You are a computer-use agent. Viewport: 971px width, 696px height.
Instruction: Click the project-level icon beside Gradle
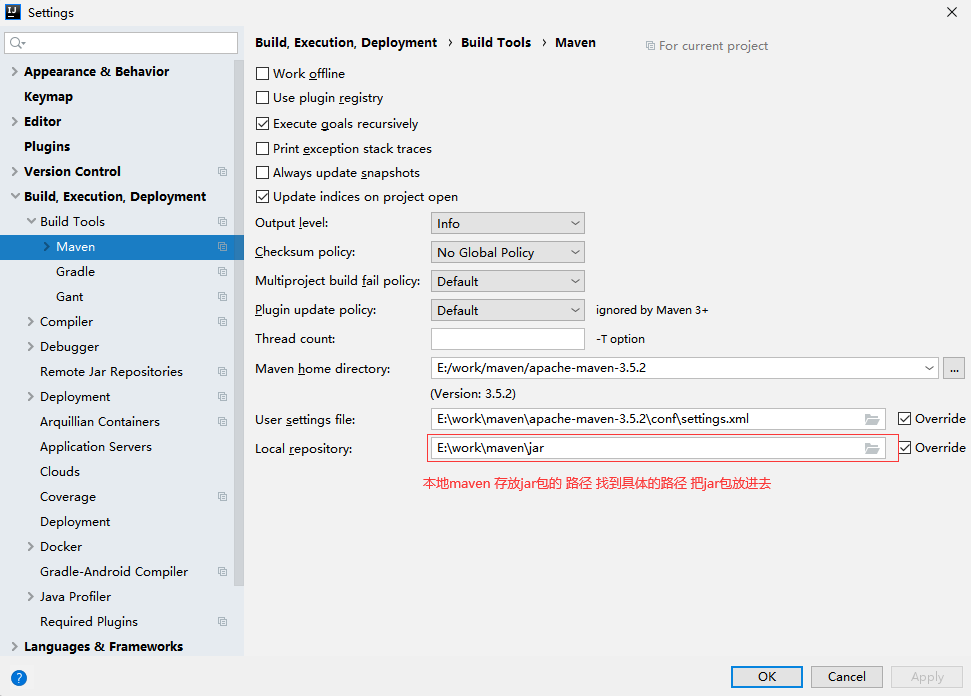[222, 272]
